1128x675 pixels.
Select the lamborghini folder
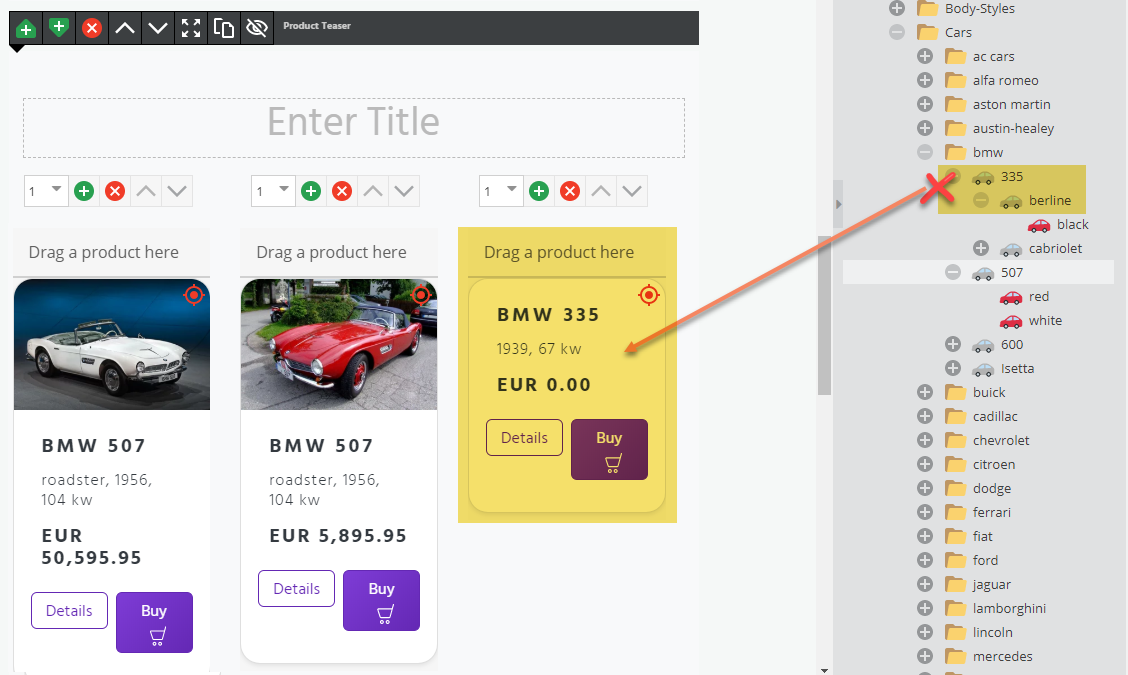1009,608
